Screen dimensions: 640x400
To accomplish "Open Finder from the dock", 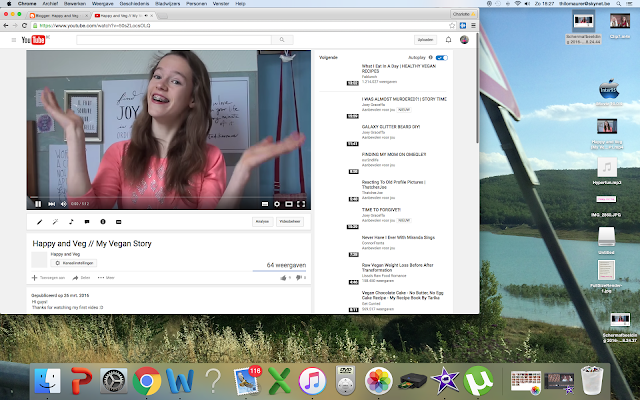I will [47, 381].
